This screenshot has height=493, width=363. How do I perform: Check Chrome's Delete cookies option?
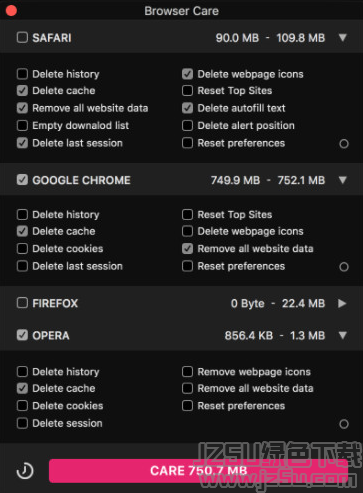click(x=22, y=248)
